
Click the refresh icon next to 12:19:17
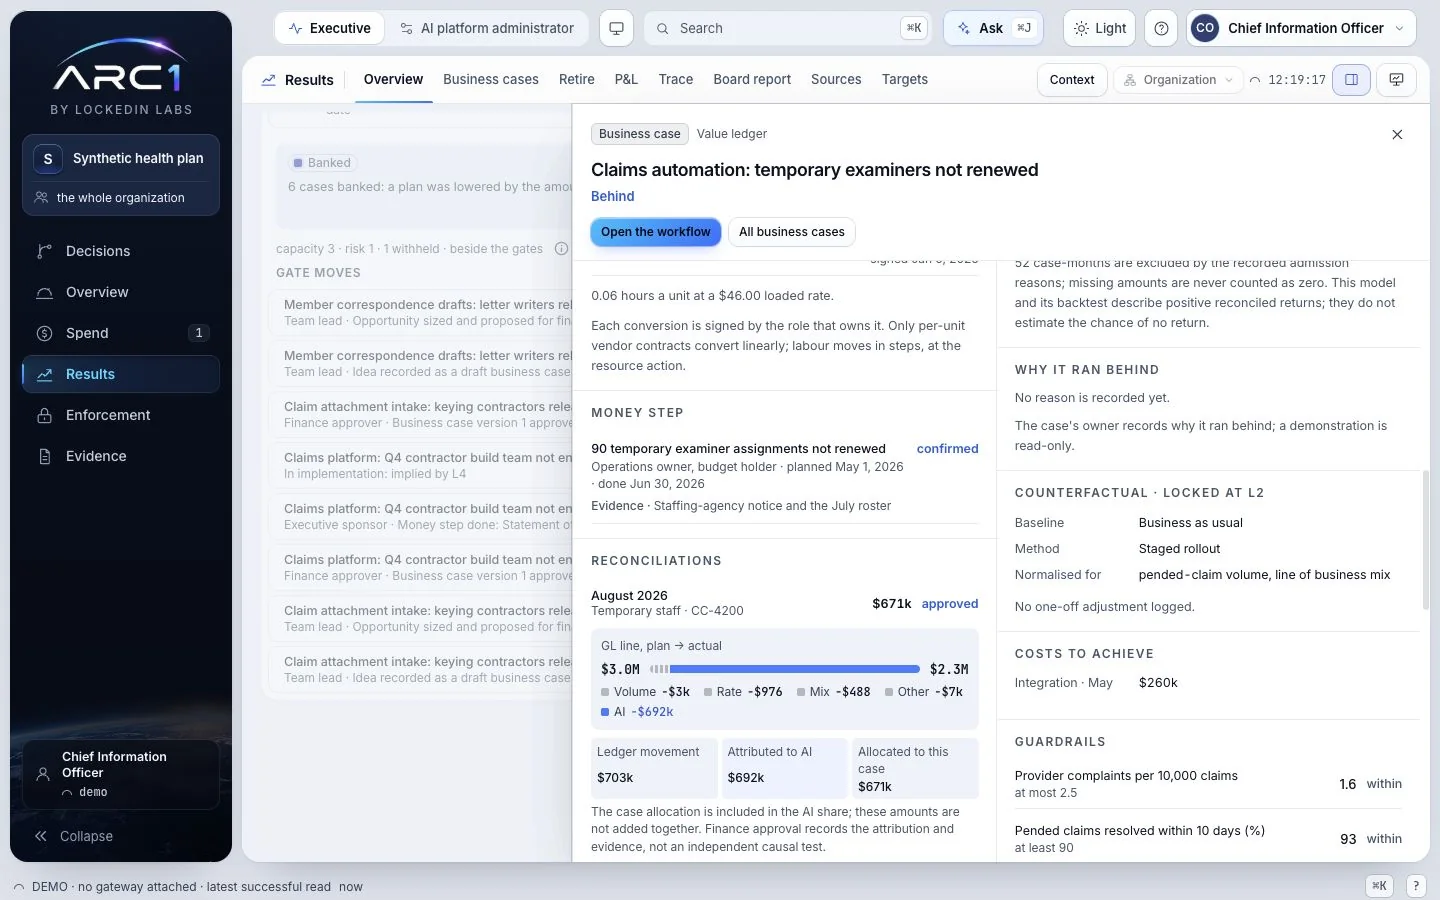pyautogui.click(x=1255, y=80)
